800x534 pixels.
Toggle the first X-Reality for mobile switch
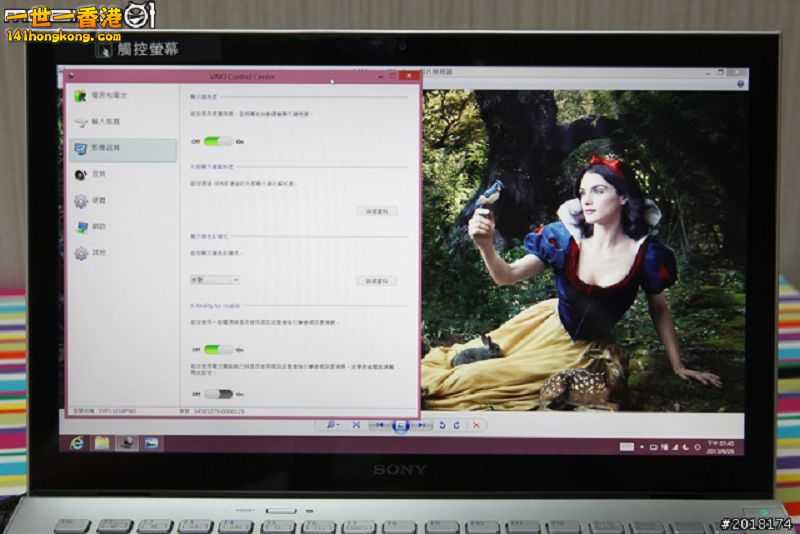pyautogui.click(x=218, y=349)
